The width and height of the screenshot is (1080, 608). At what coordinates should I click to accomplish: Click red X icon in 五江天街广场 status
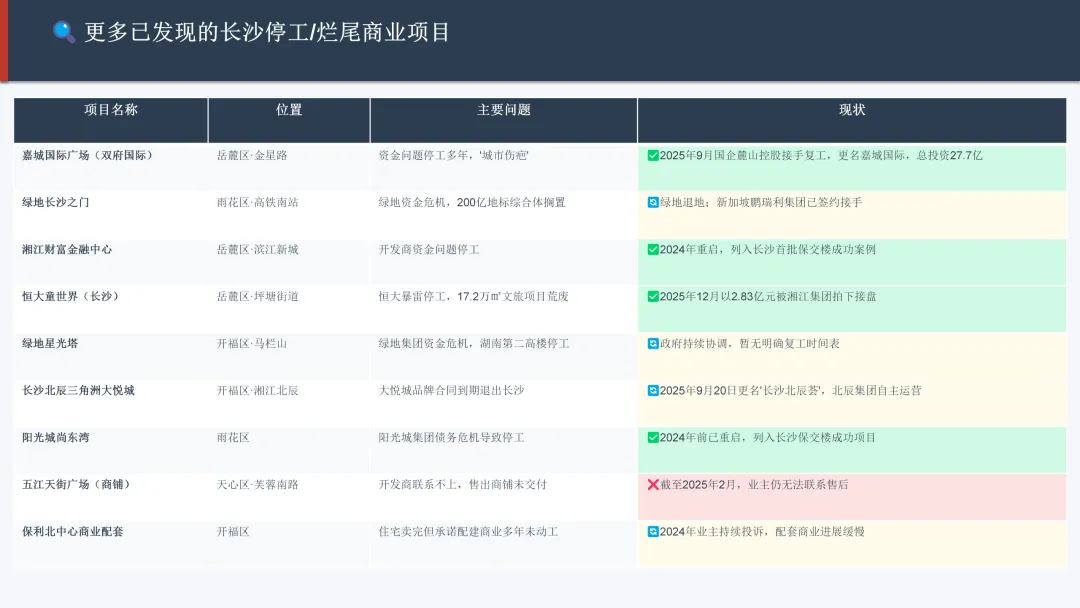click(x=653, y=485)
